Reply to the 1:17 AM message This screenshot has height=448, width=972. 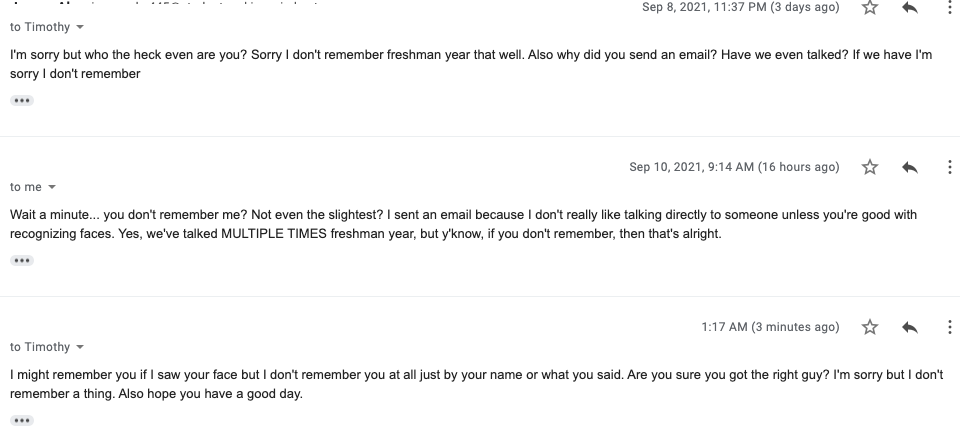(909, 327)
